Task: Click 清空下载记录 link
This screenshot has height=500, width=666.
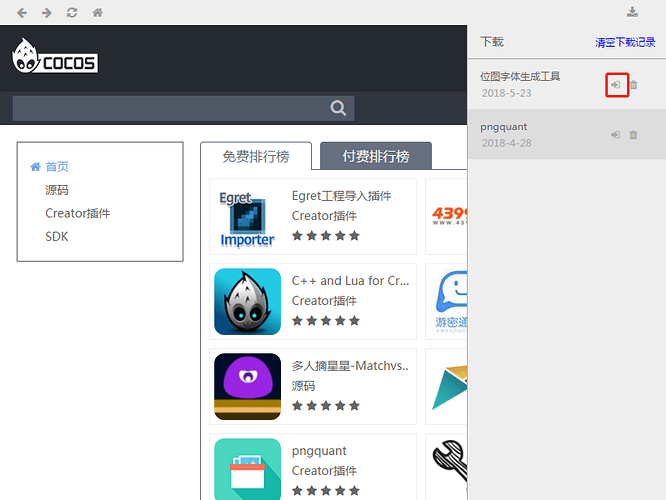Action: pos(625,42)
